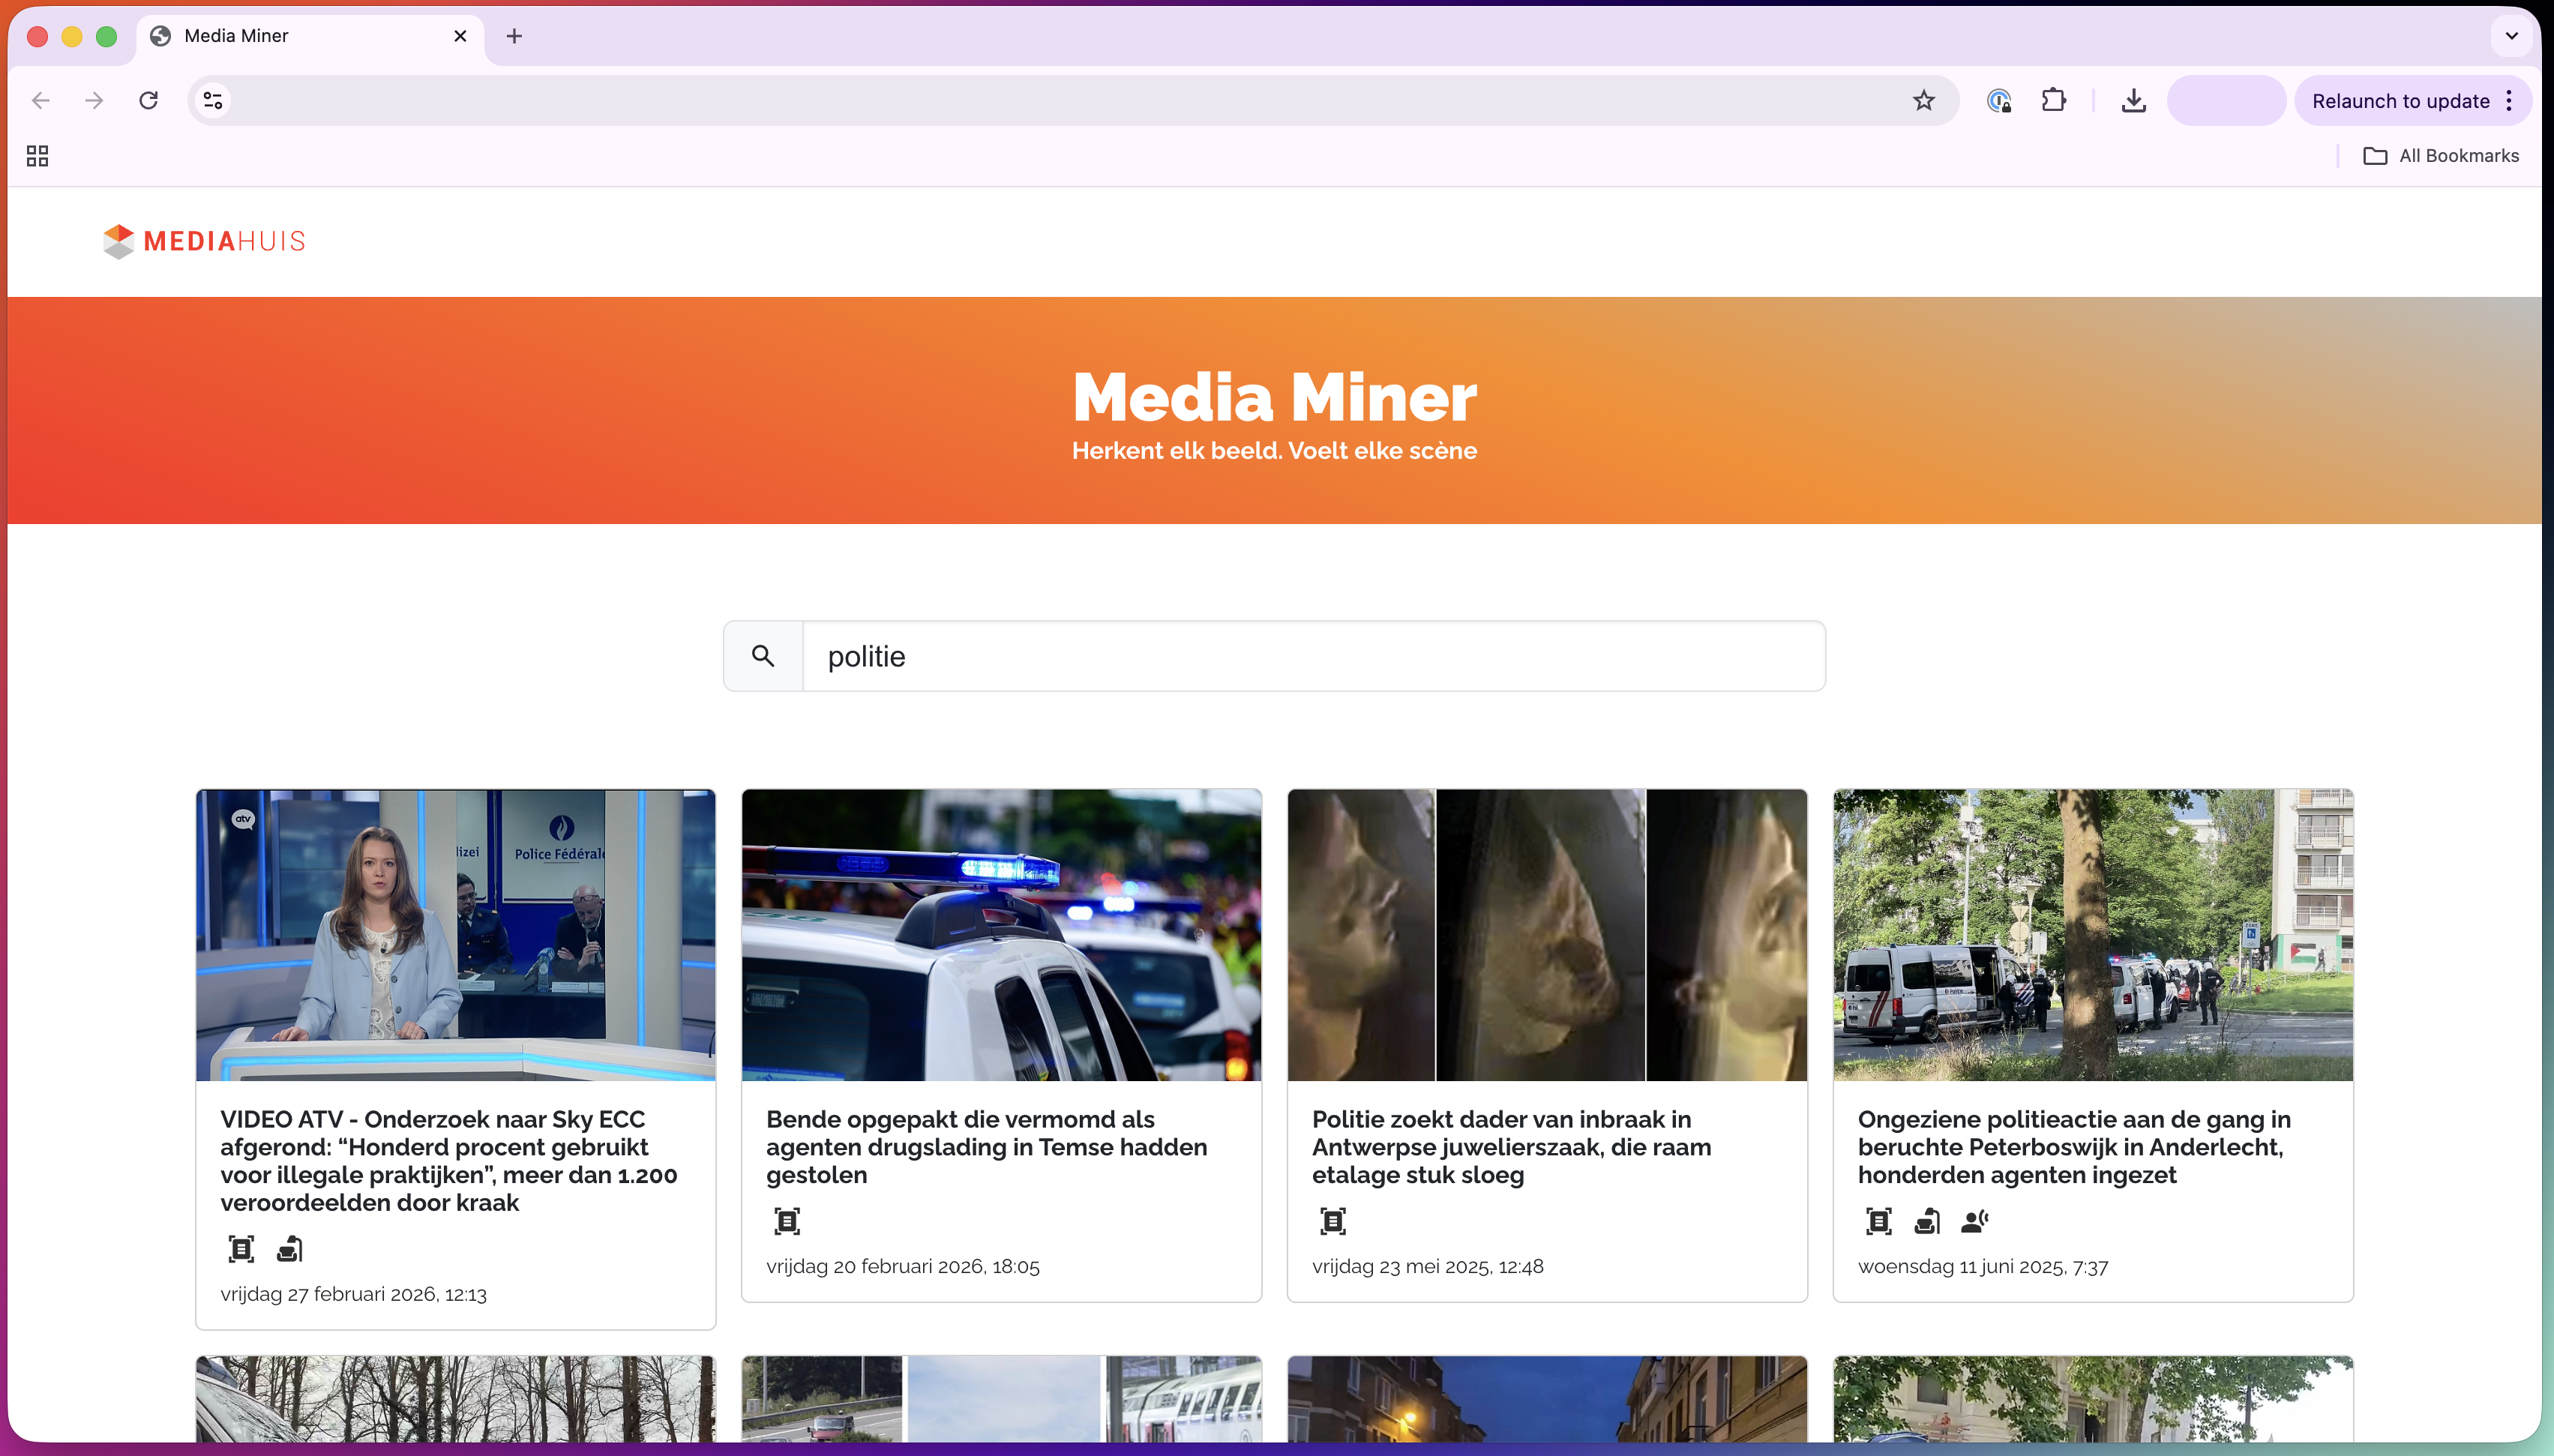Select the image-match icon on the Temse drugslading card
This screenshot has width=2554, height=1456.
coord(787,1220)
